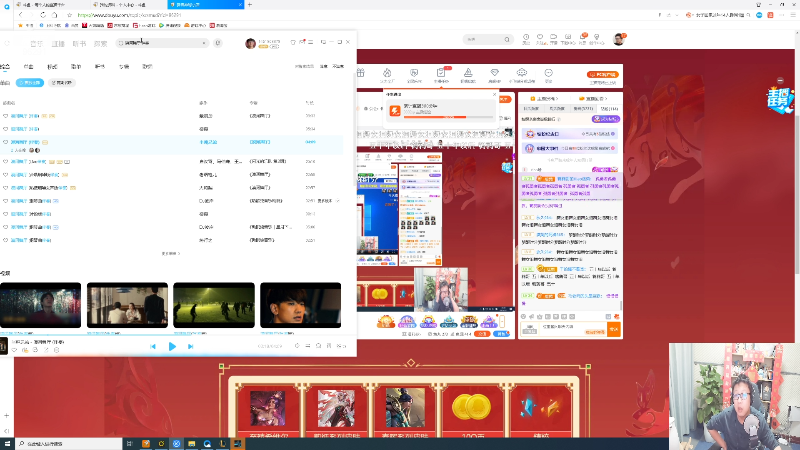This screenshot has height=450, width=800.
Task: Open Douyu user avatar at top right
Action: tap(618, 39)
